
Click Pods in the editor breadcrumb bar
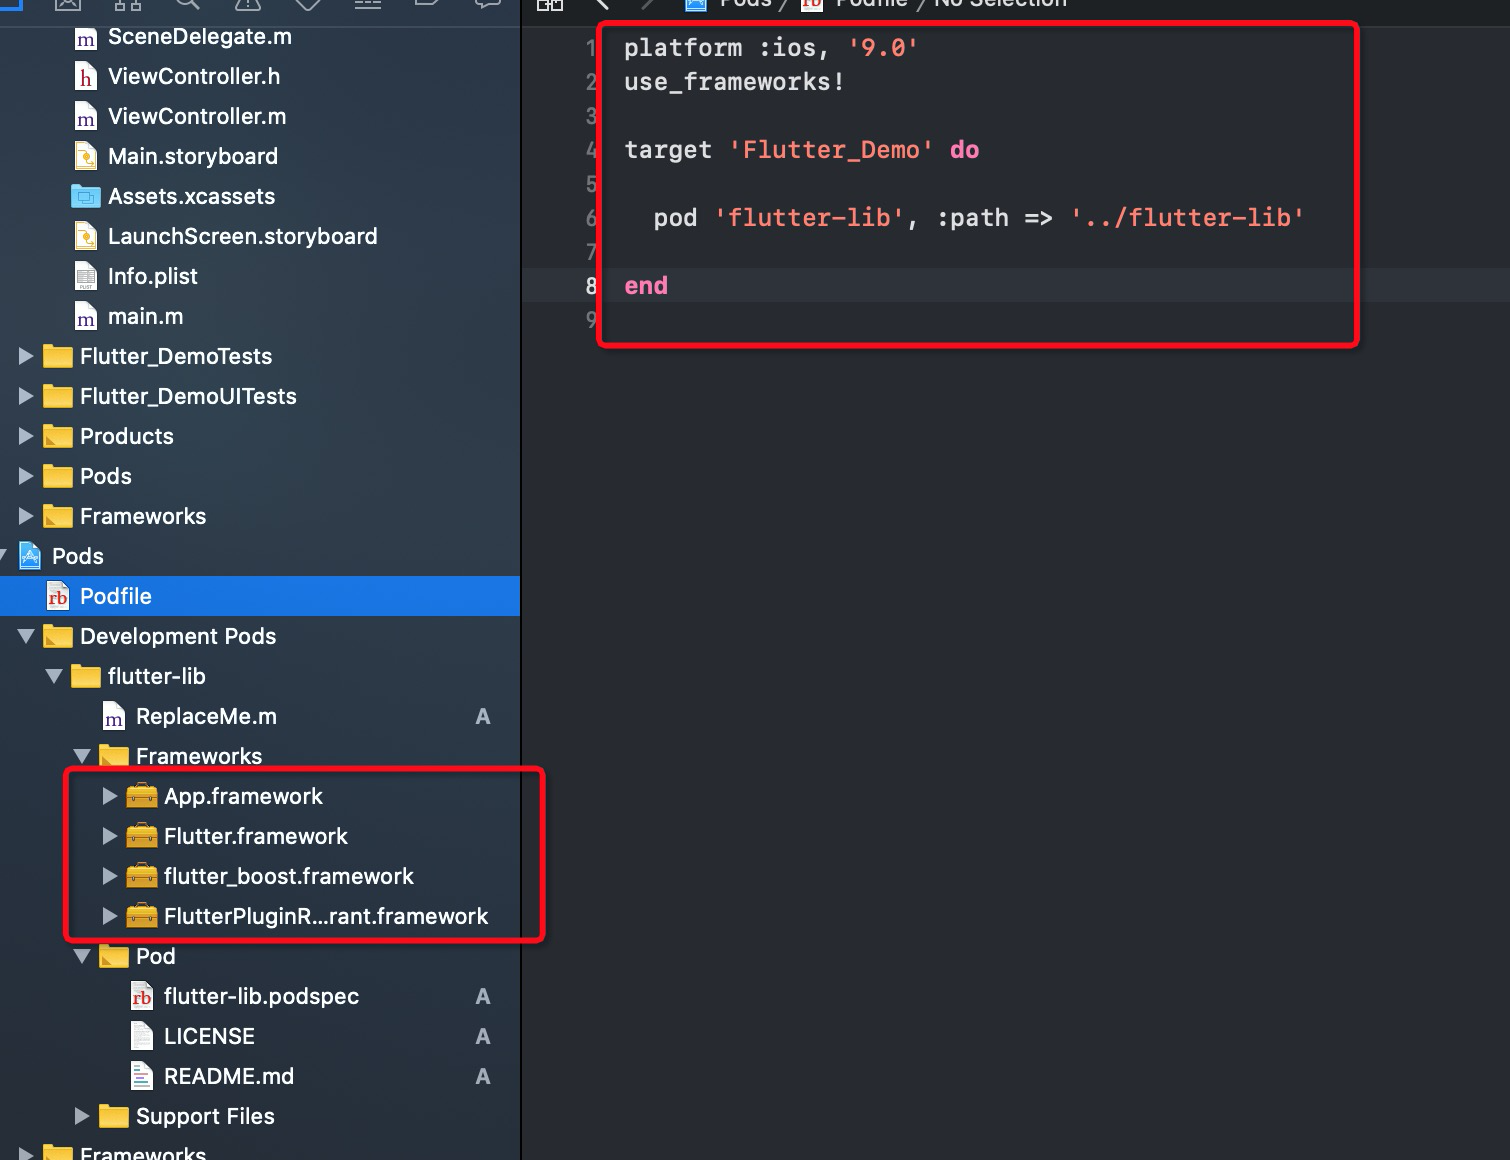[744, 5]
